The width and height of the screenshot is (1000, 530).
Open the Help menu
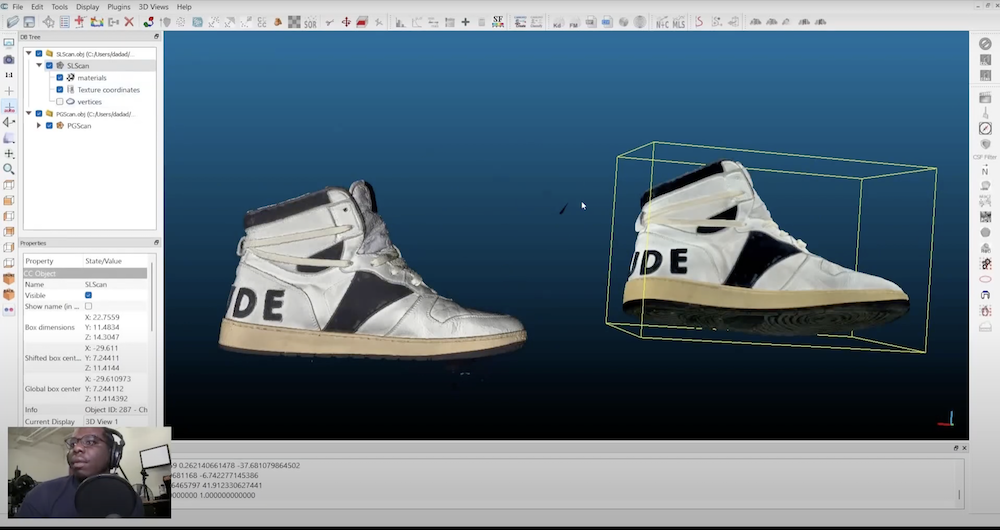[184, 7]
